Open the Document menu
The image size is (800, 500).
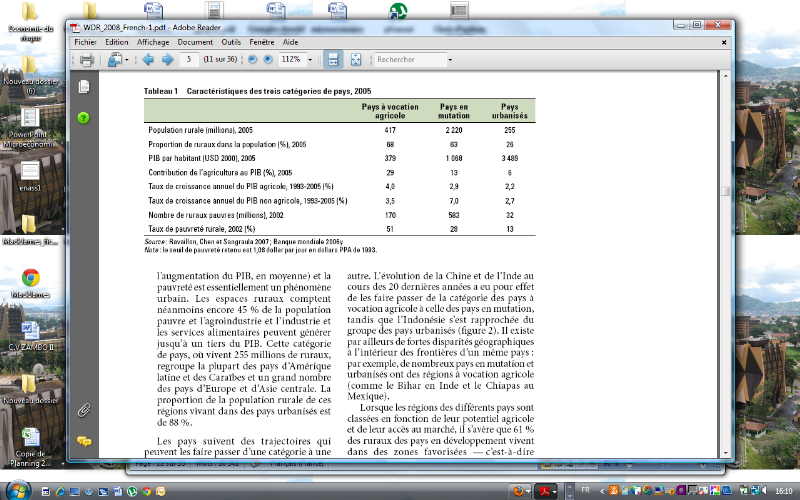[195, 42]
